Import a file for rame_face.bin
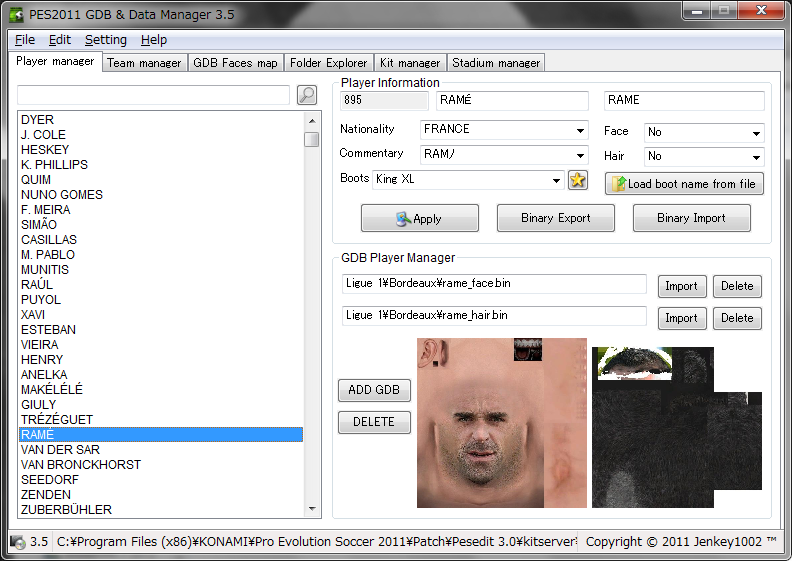Viewport: 792px width, 561px height. coord(681,286)
